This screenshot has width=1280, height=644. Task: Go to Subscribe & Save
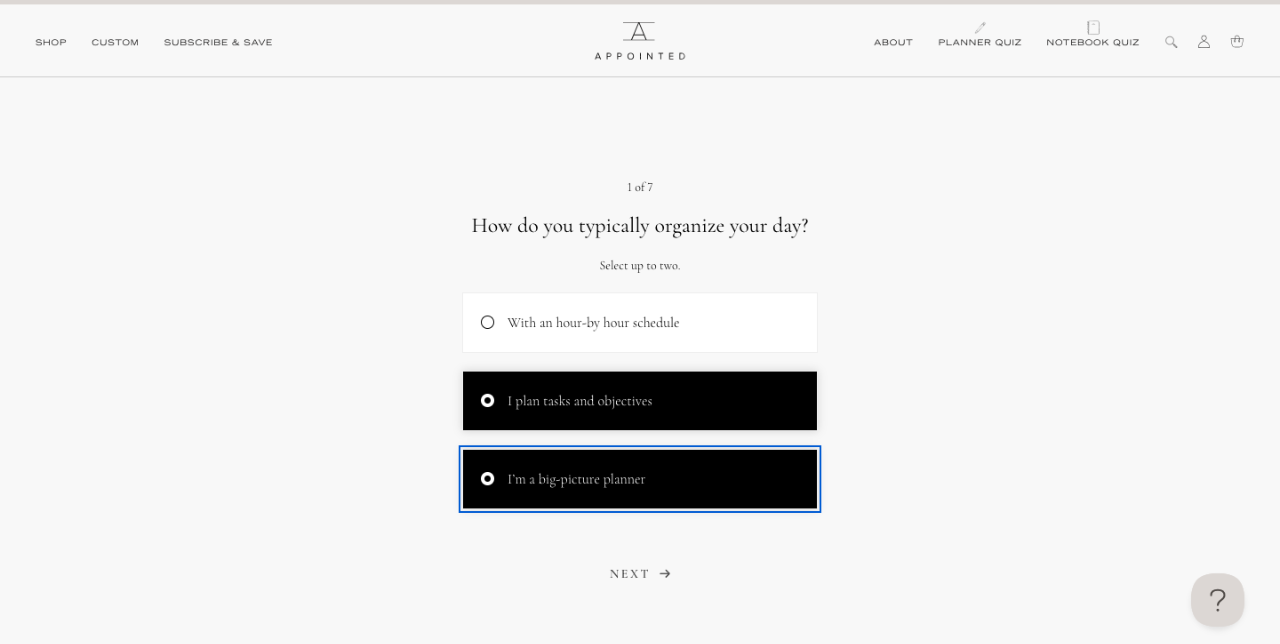[218, 43]
